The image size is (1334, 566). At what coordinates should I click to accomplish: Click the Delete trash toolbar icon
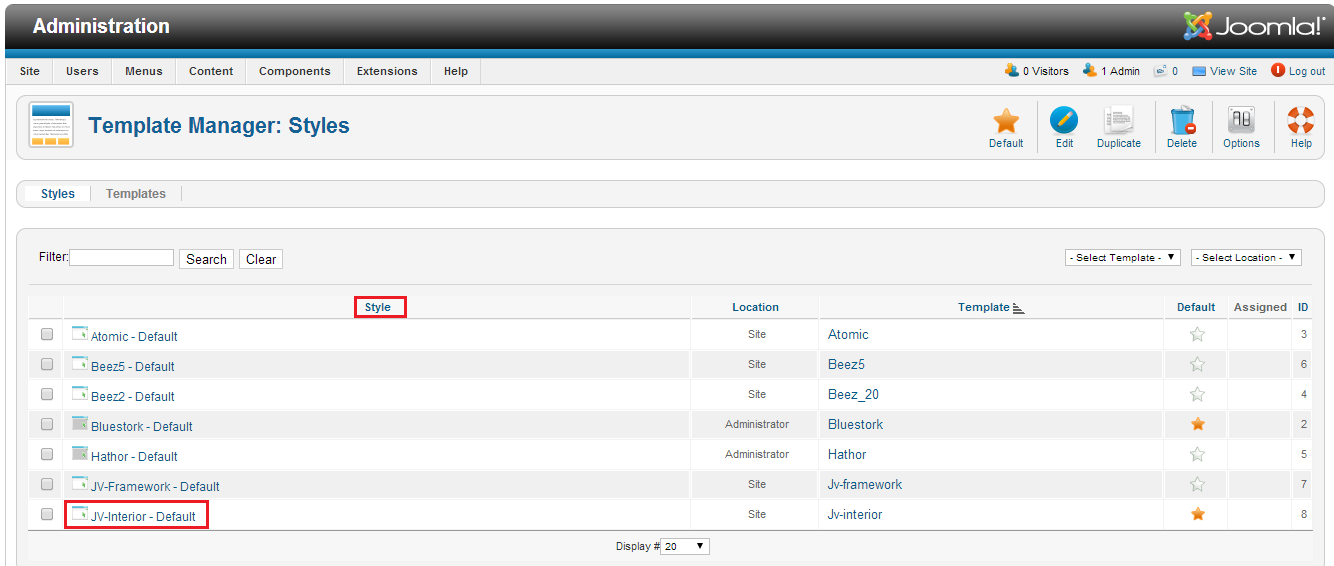[x=1182, y=121]
